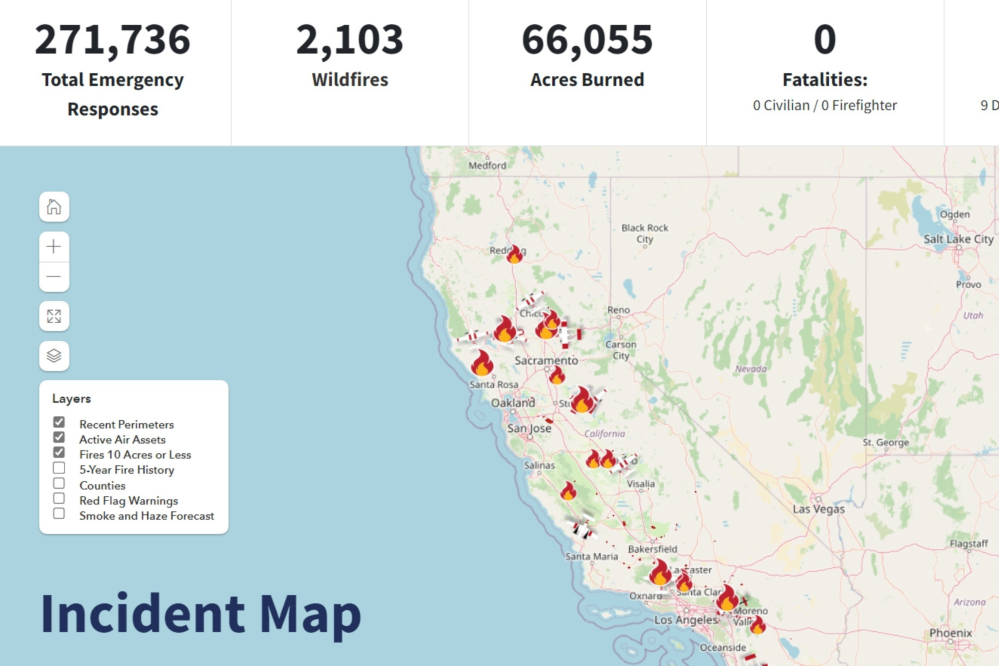
Task: Zoom out with the minus button
Action: pos(54,277)
